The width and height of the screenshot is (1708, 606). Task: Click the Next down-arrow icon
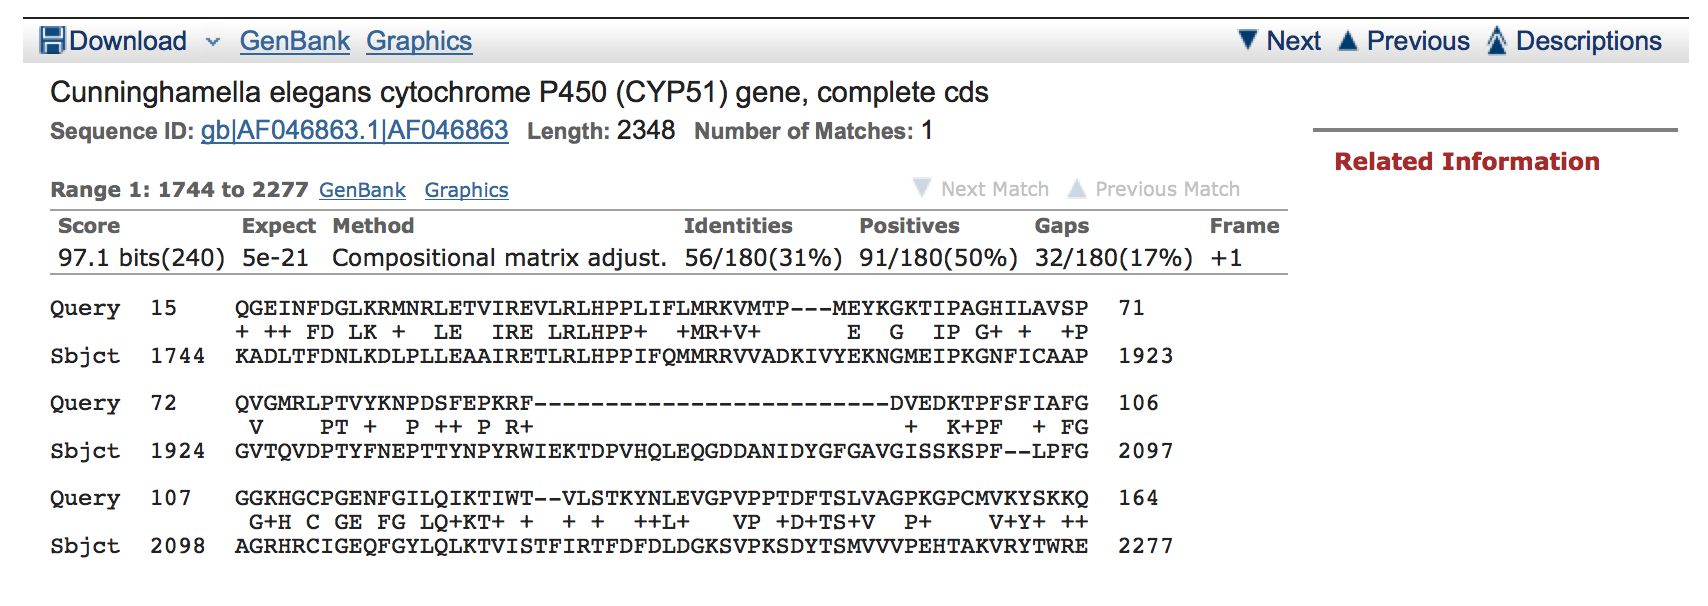1248,40
